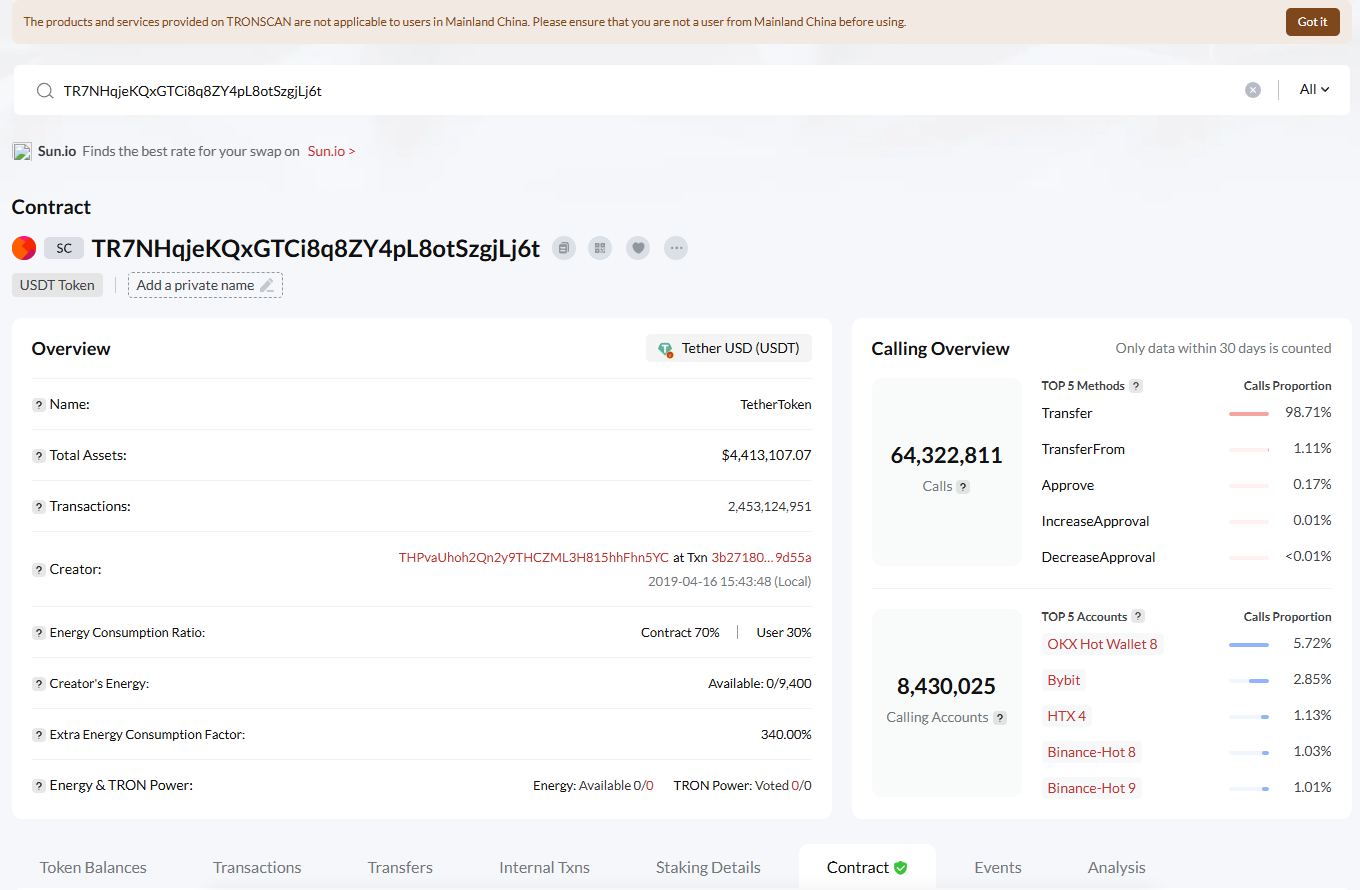
Task: Click the Calls help question mark
Action: 962,486
